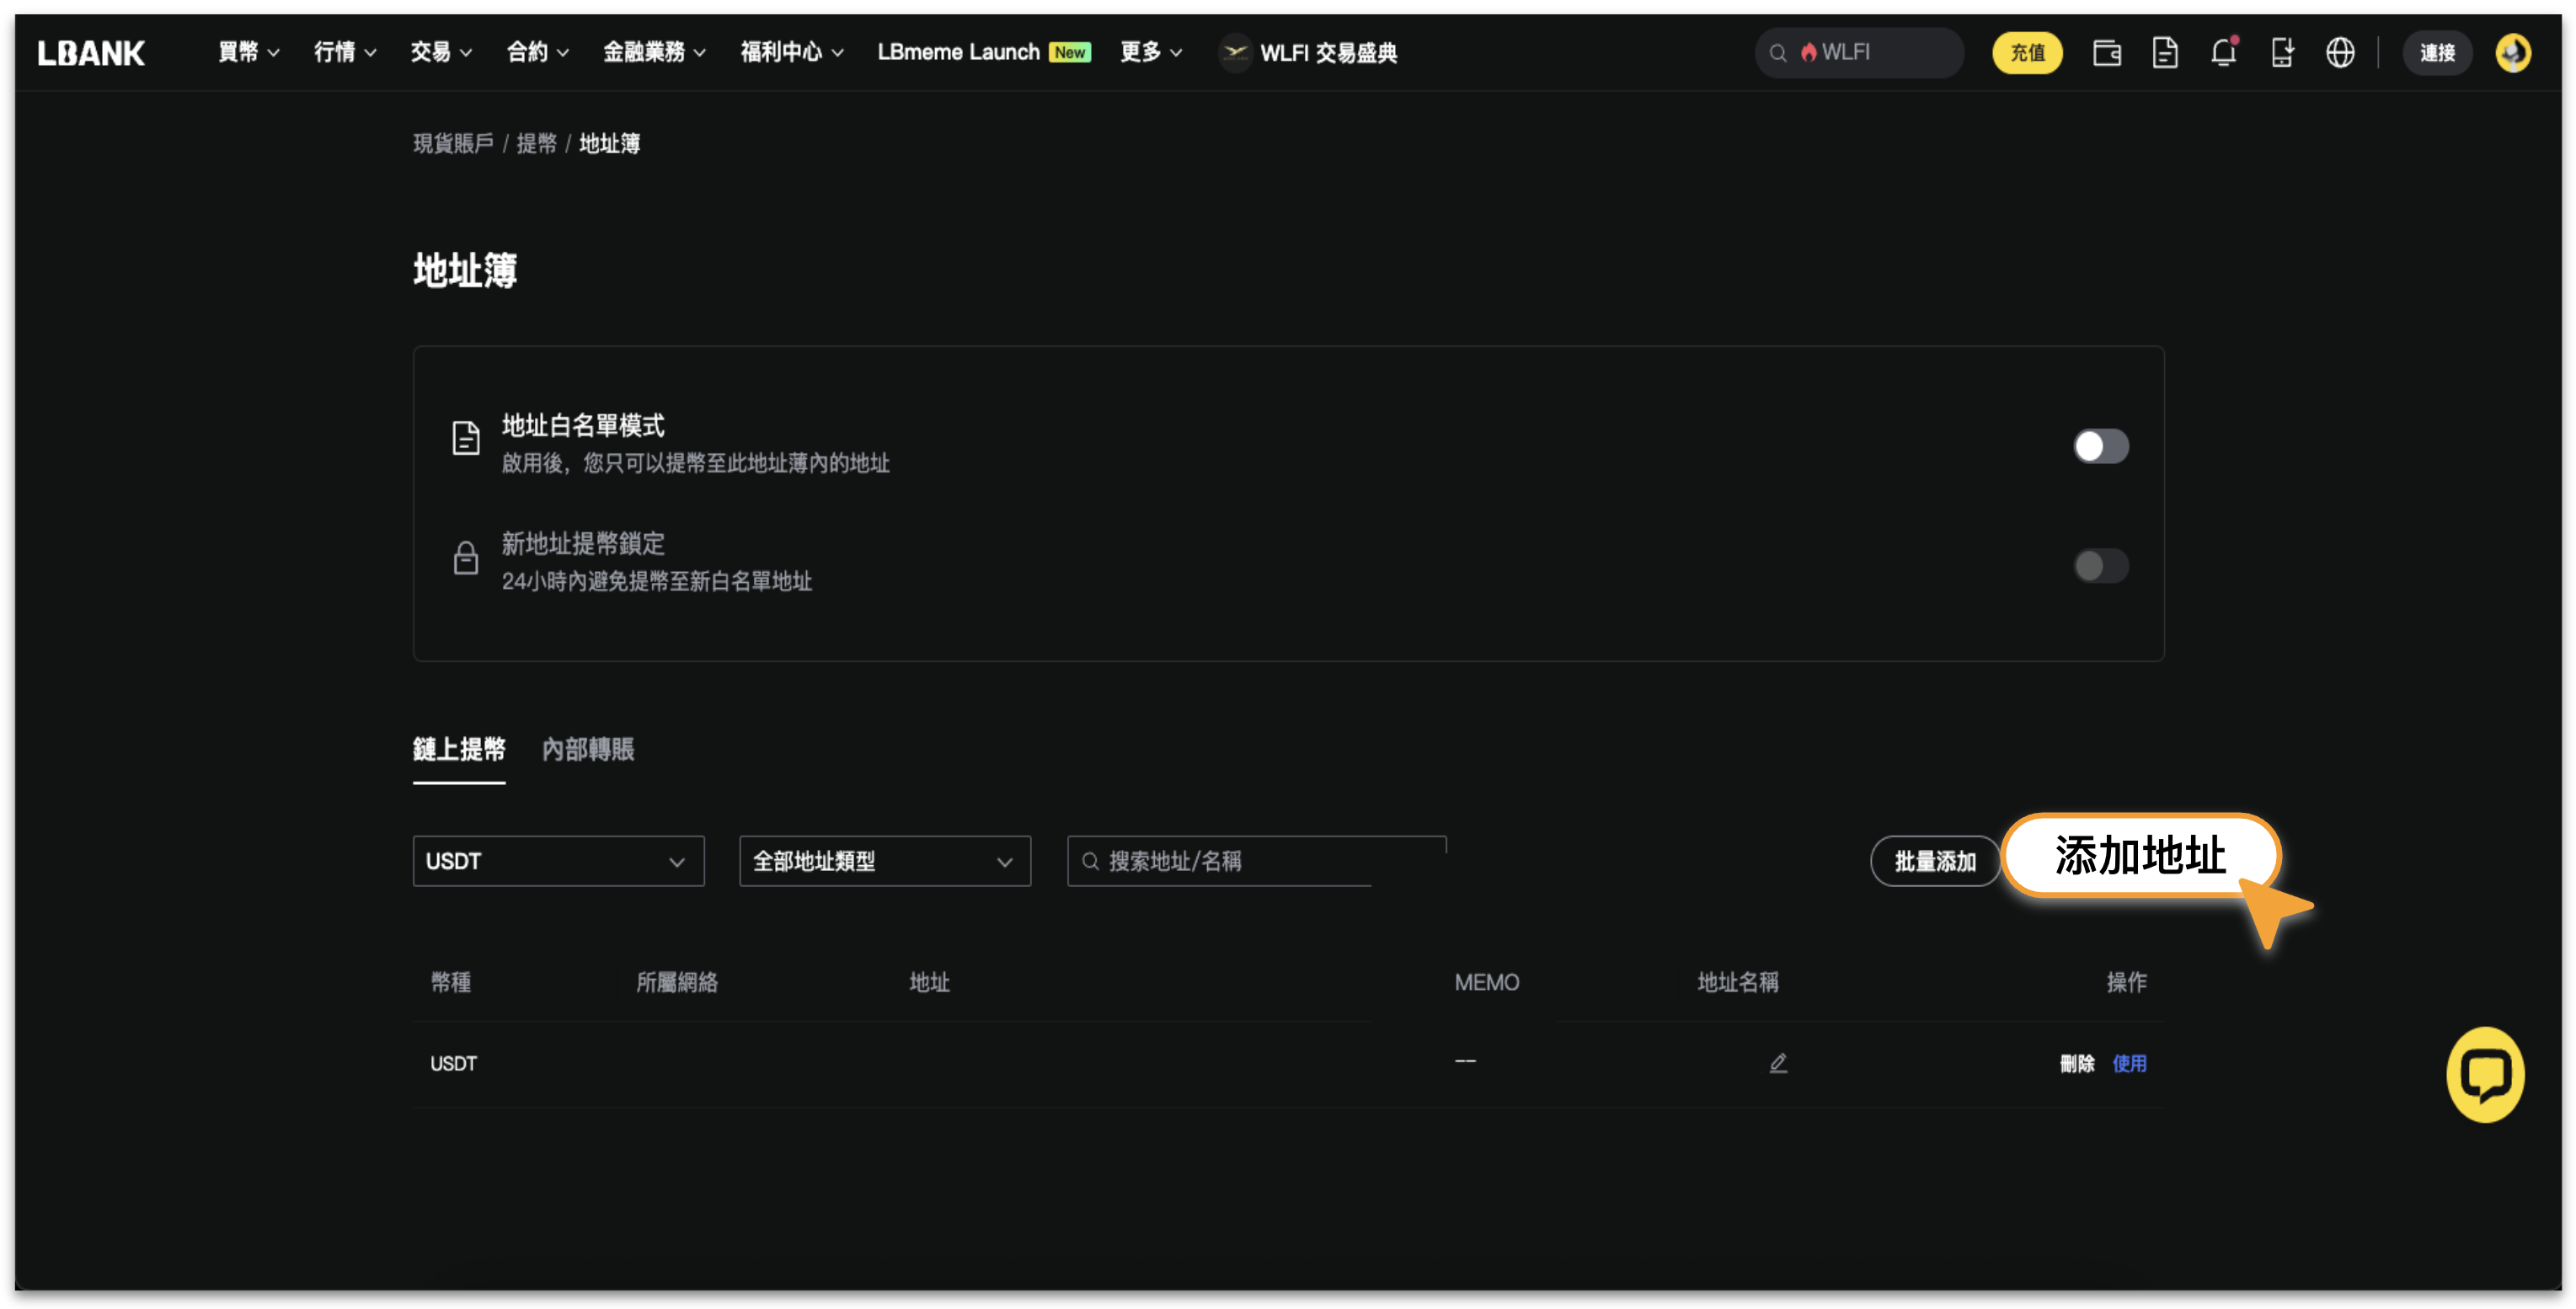Open the live chat support bubble

[x=2484, y=1074]
